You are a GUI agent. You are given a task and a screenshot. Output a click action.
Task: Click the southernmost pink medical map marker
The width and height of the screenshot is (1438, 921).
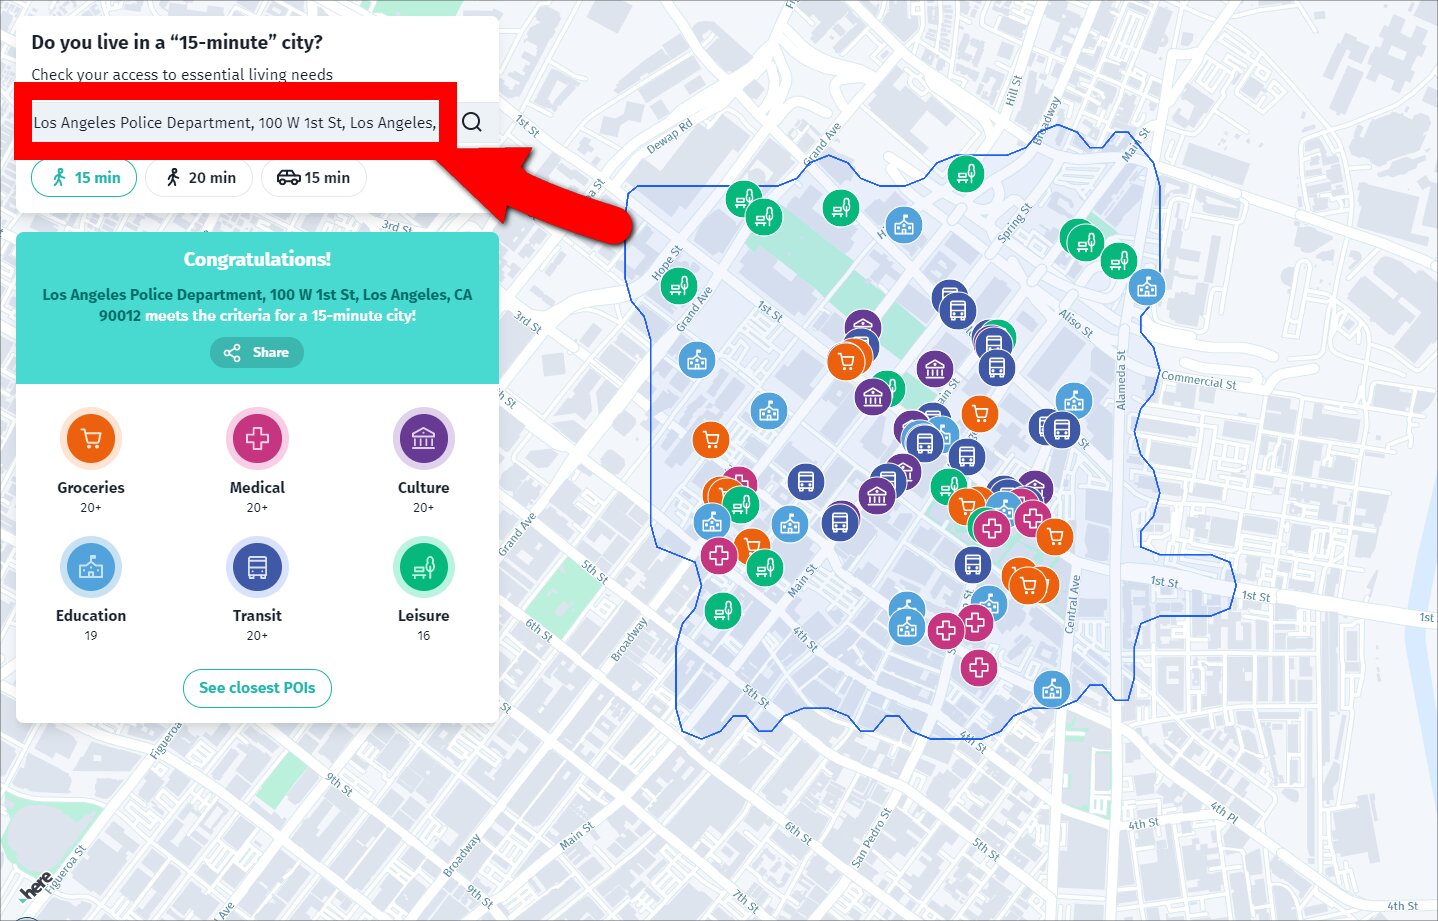[x=979, y=668]
